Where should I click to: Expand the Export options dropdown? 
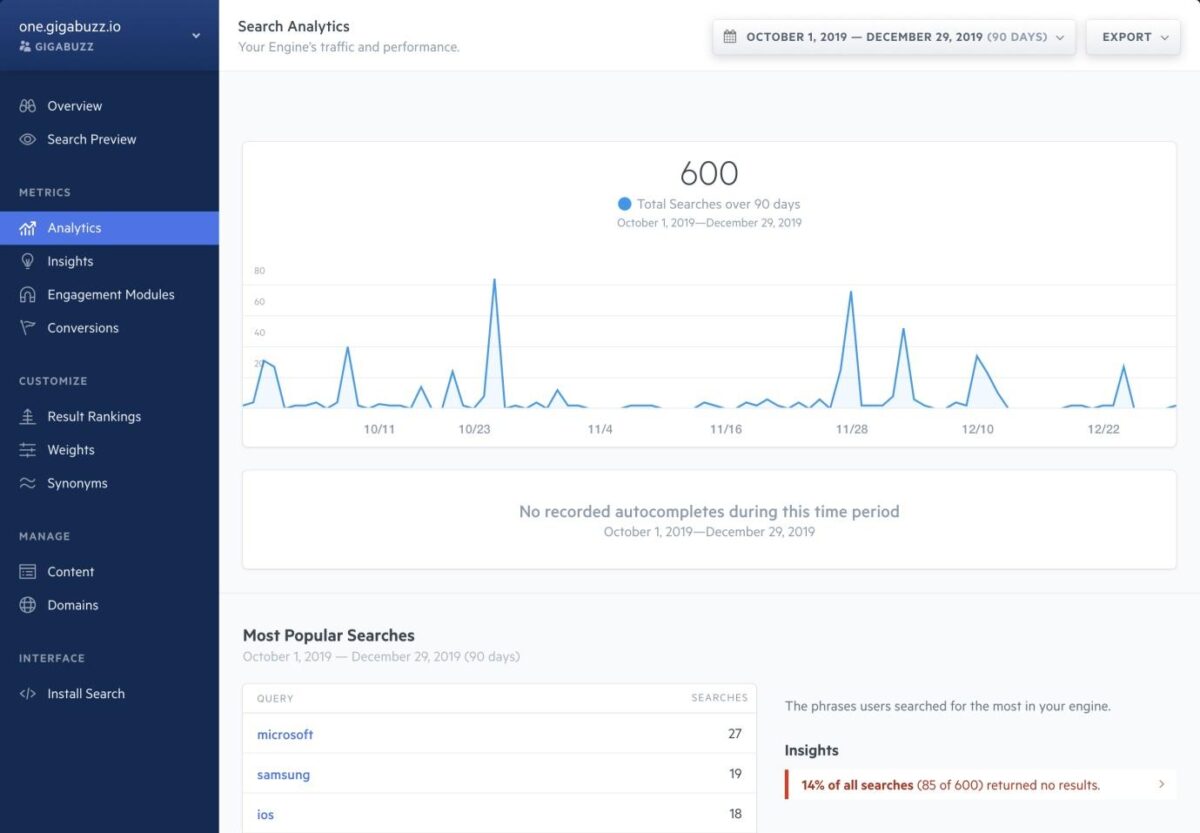(x=1132, y=36)
